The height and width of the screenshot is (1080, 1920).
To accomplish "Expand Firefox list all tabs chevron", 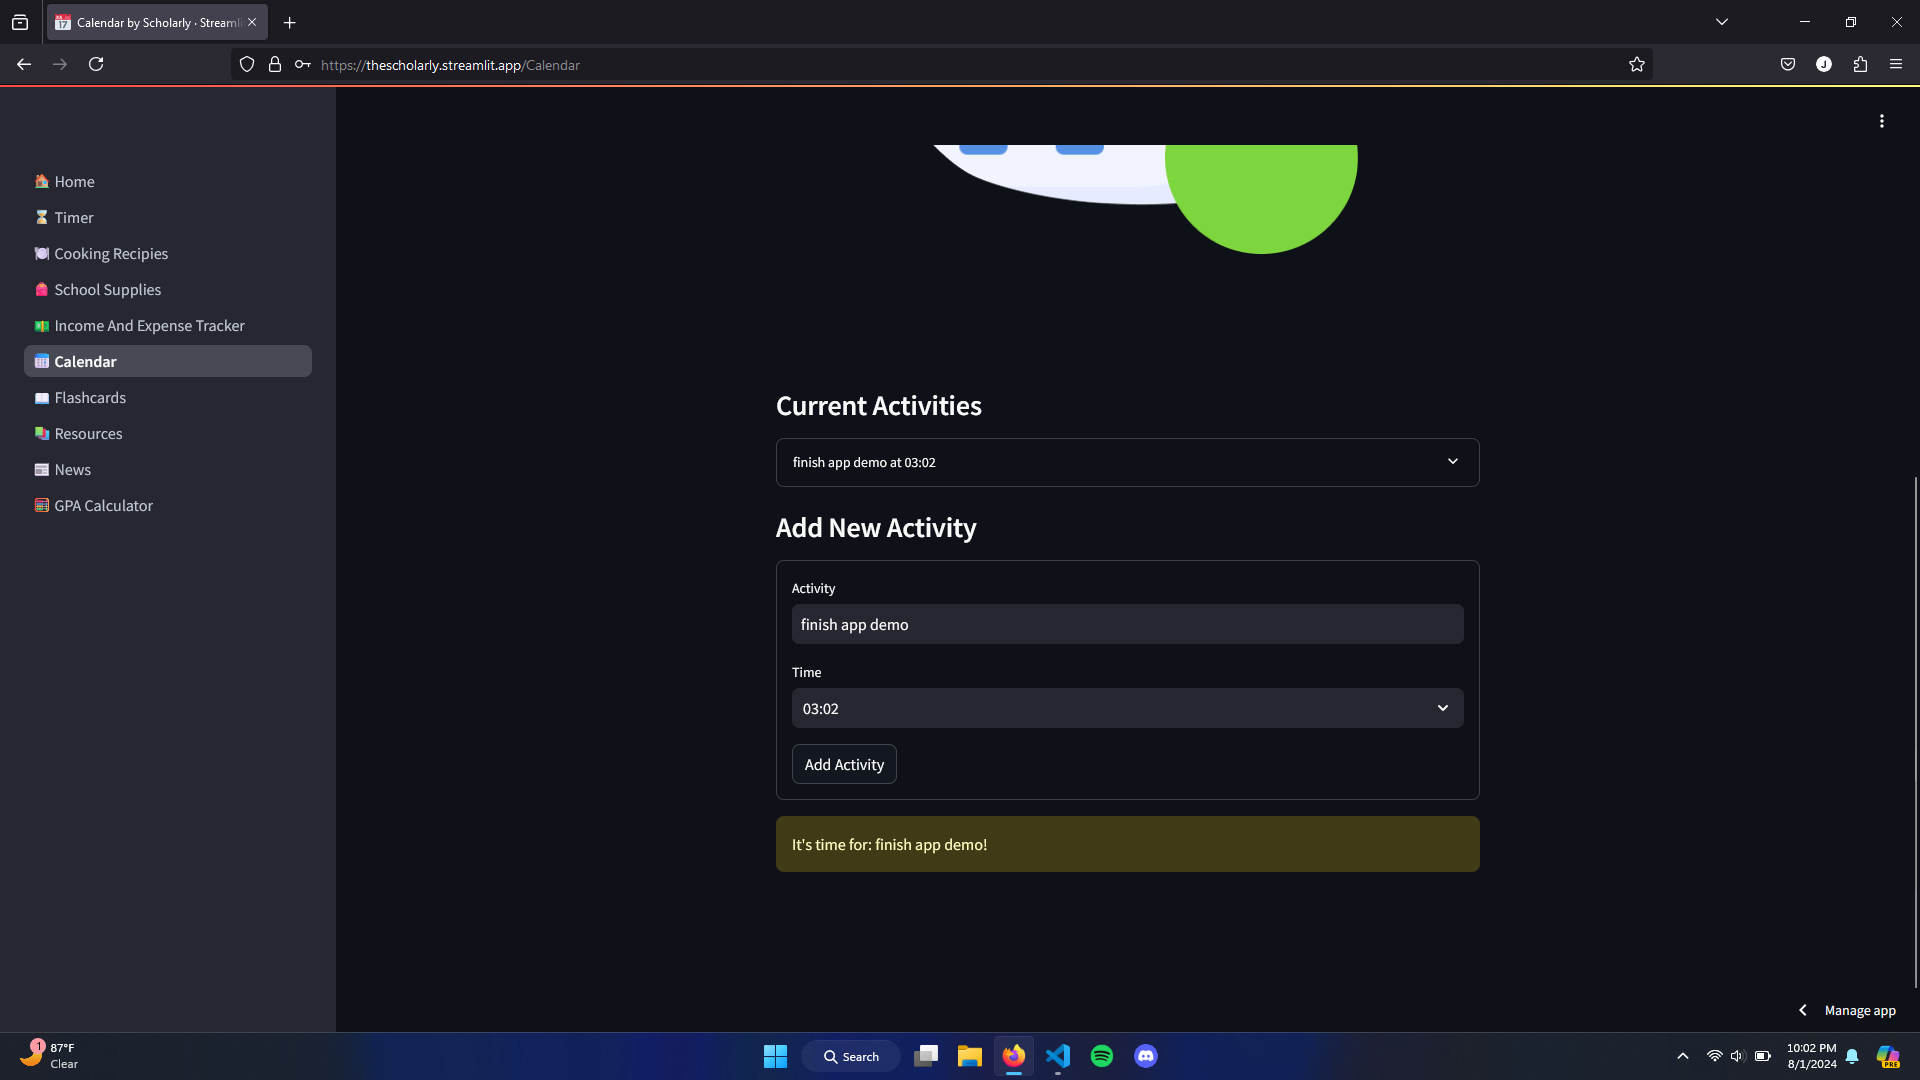I will [x=1722, y=22].
